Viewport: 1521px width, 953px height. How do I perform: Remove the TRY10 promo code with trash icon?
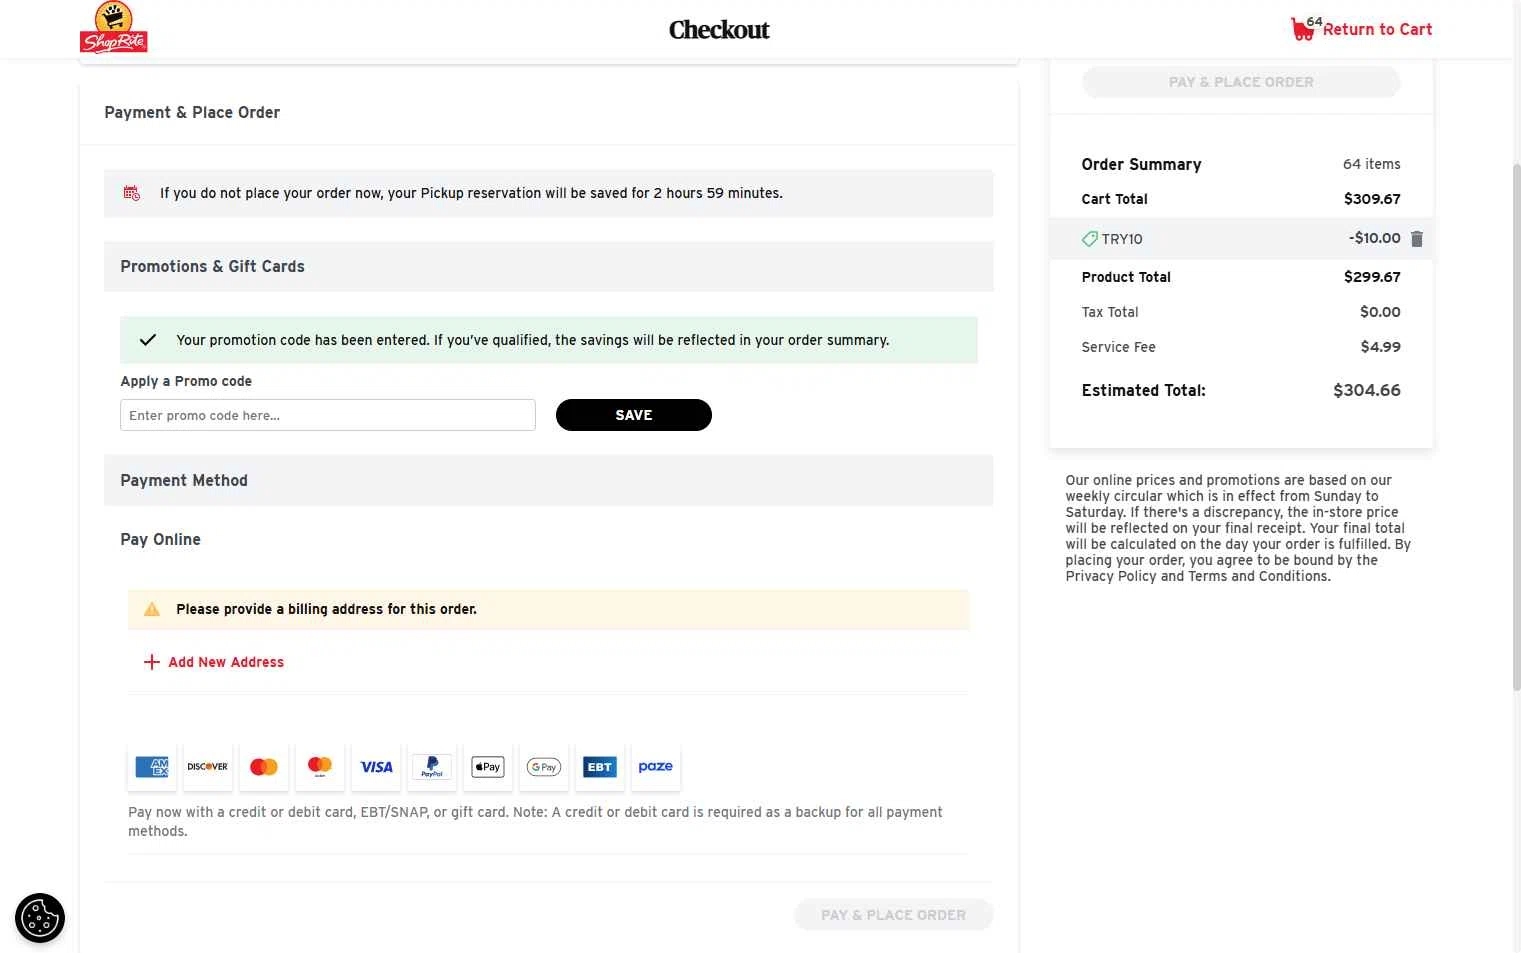pyautogui.click(x=1416, y=239)
